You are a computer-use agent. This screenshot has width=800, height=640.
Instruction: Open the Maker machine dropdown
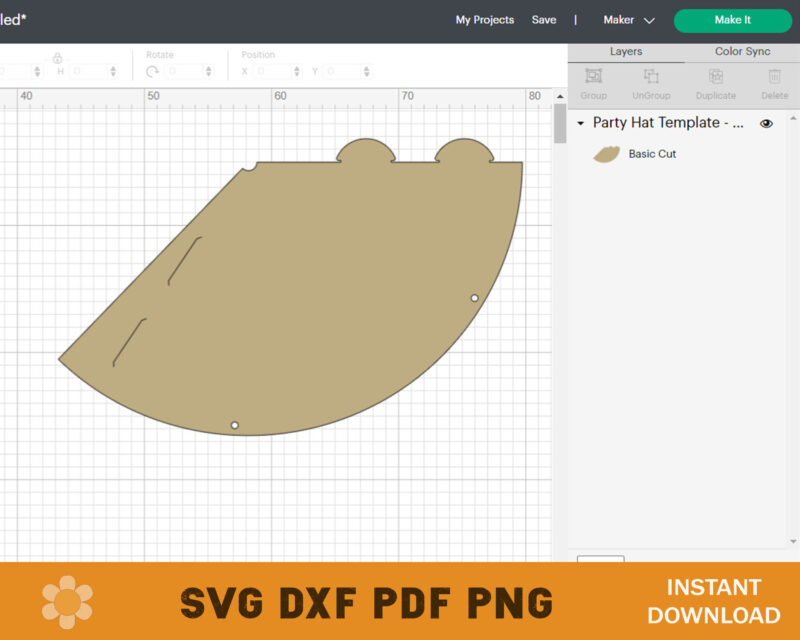[629, 20]
